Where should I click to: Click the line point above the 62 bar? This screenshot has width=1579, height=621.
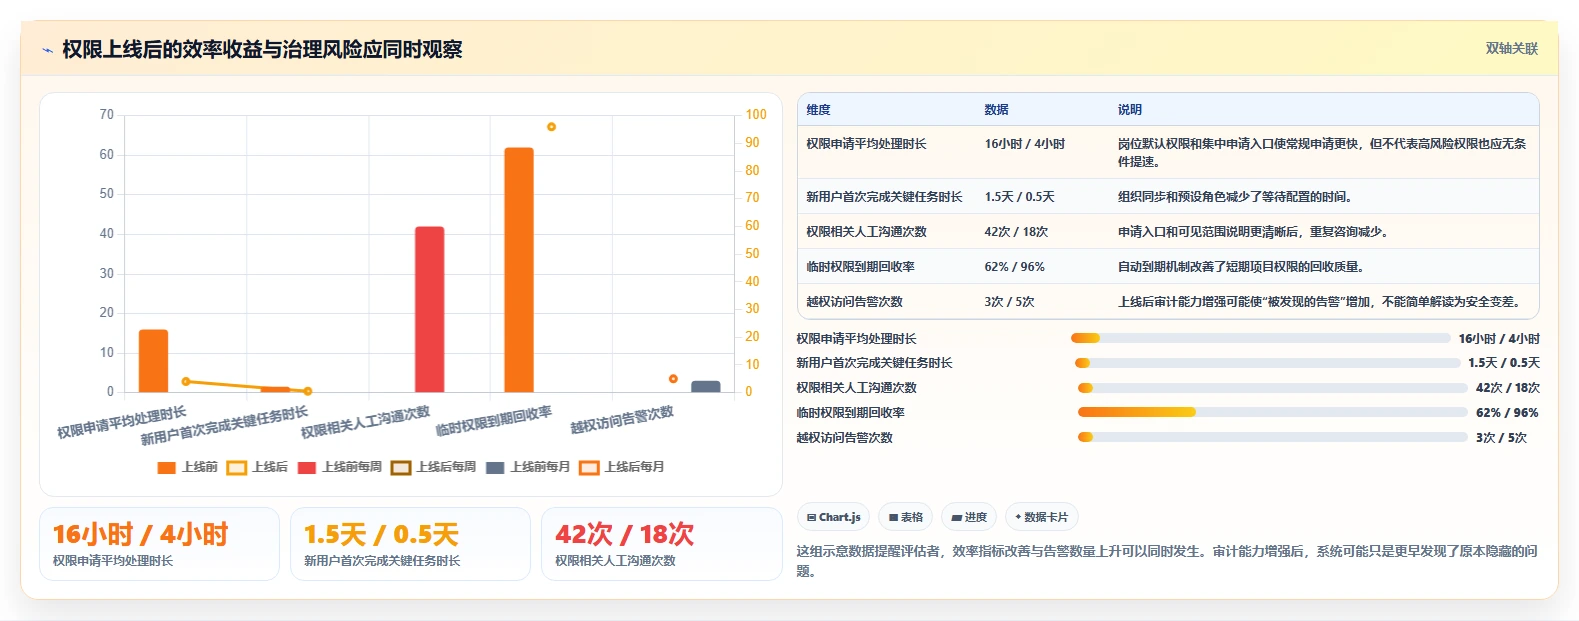point(551,127)
